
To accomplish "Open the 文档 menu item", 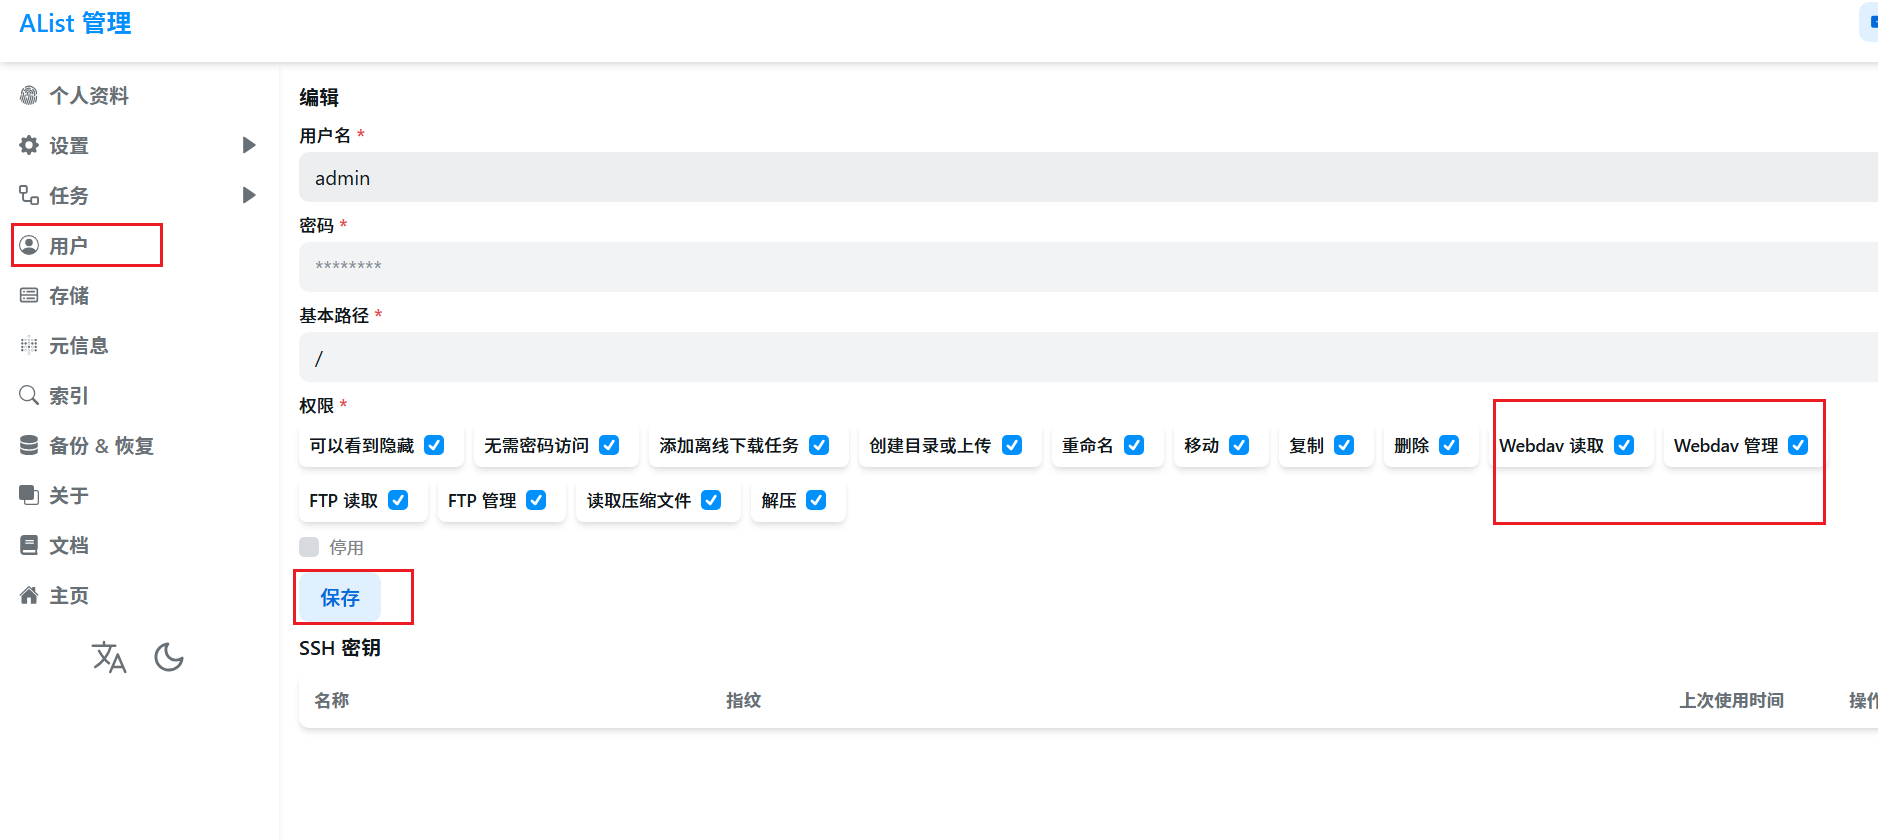I will pyautogui.click(x=69, y=545).
